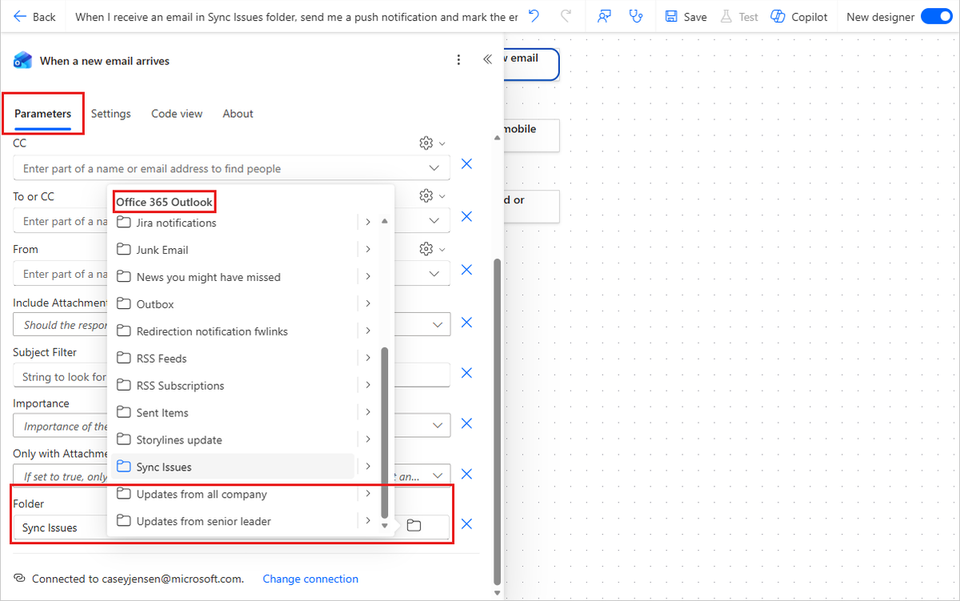
Task: Choose News you might have missed folder
Action: pyautogui.click(x=235, y=277)
